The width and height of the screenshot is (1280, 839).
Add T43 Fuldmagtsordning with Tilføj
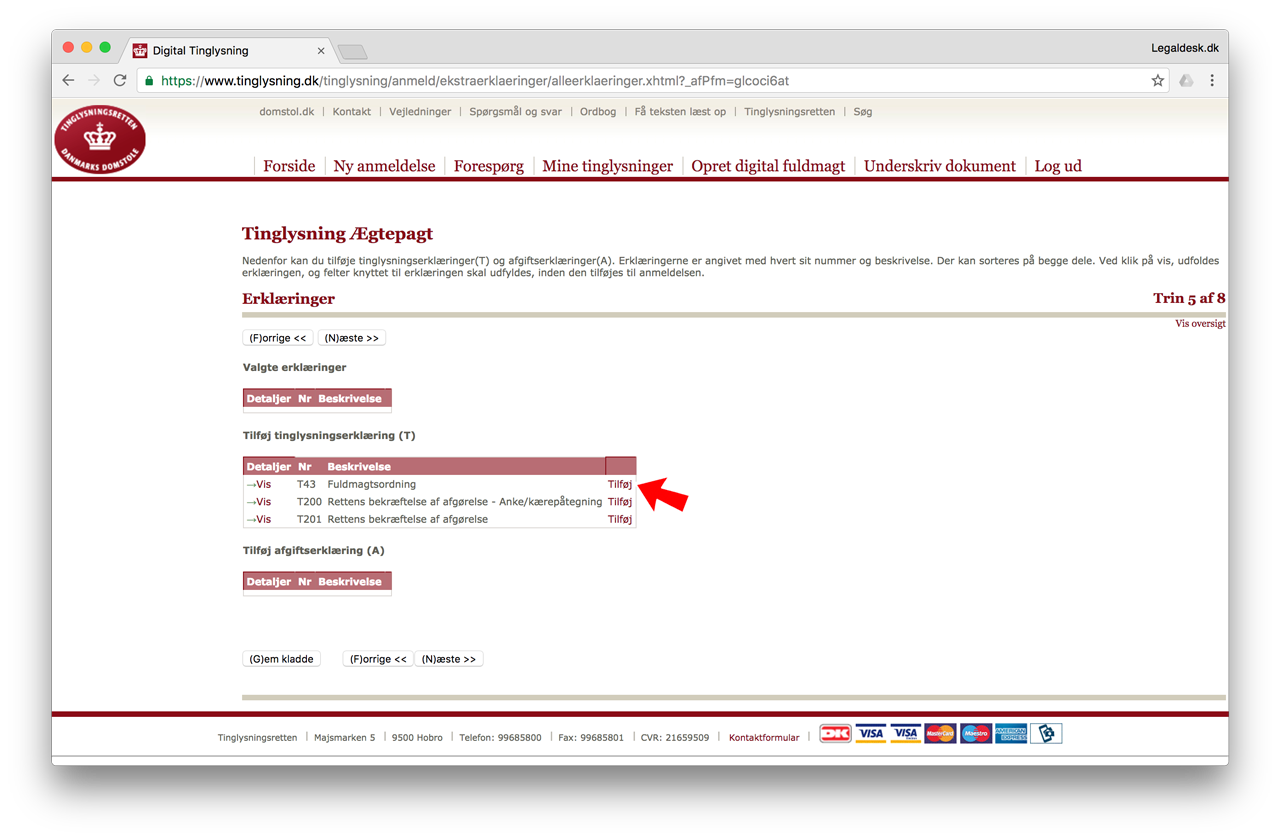pos(620,484)
